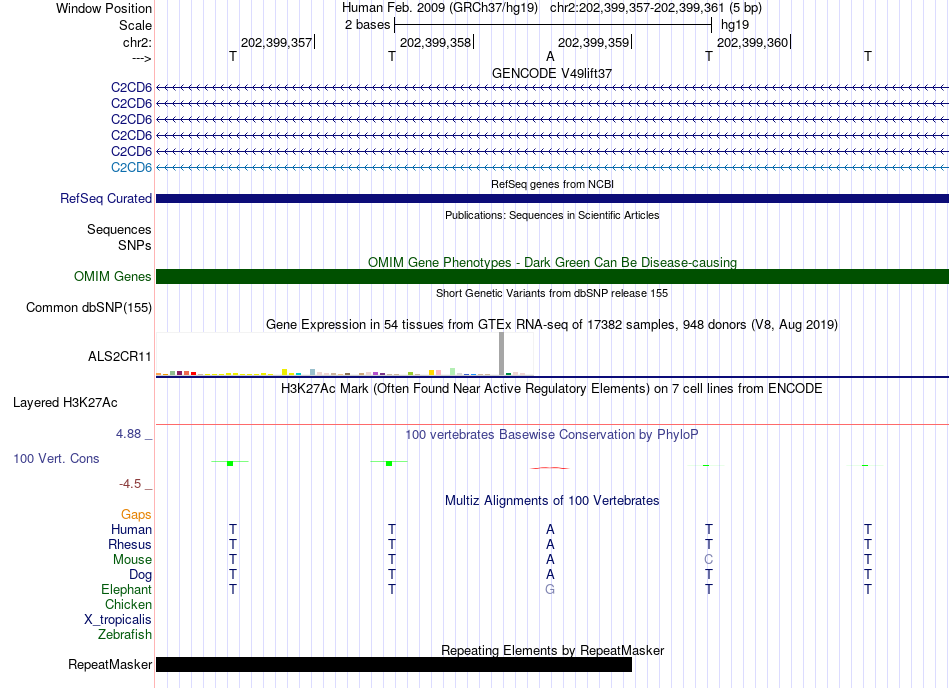
Task: Click the chr2:202,399,357-202,399,361 window position text
Action: click(x=635, y=8)
